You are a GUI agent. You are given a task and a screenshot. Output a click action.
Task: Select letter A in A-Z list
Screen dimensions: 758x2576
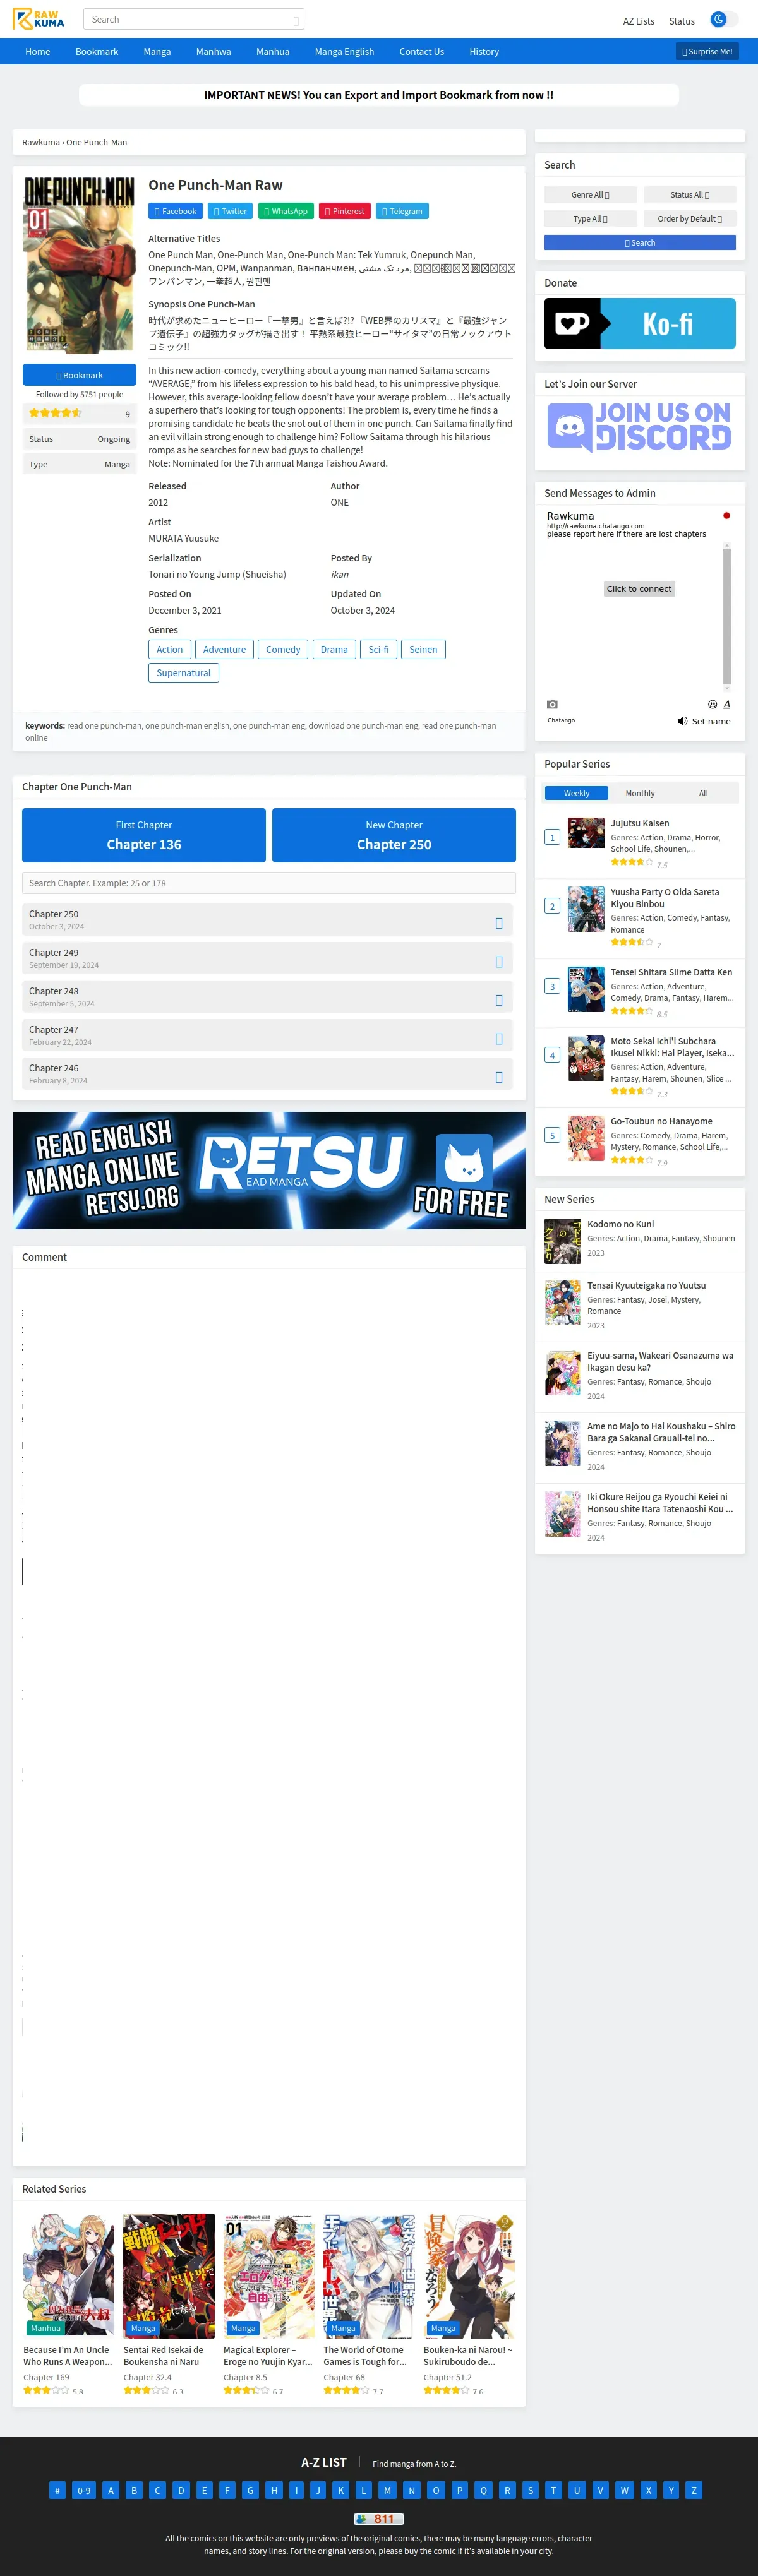[x=111, y=2490]
